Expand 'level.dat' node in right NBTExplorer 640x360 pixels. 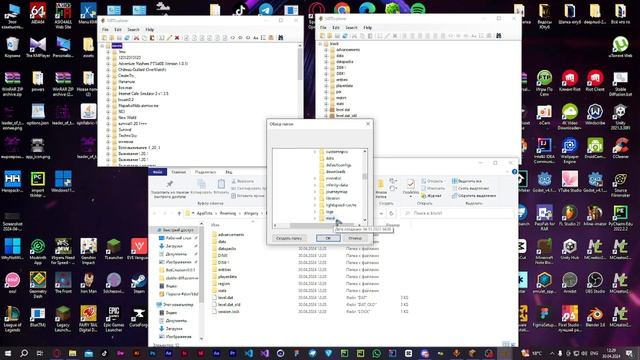[x=326, y=110]
